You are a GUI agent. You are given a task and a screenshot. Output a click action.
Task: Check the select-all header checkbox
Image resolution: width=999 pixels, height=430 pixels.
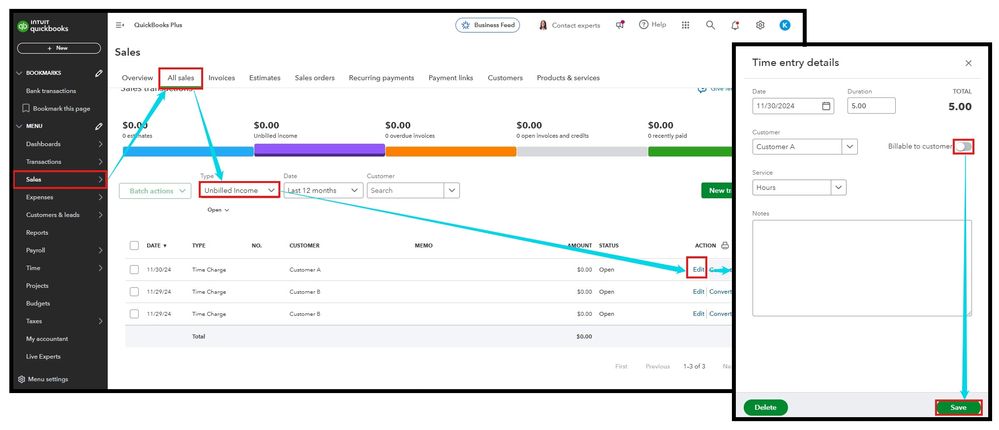[x=134, y=245]
